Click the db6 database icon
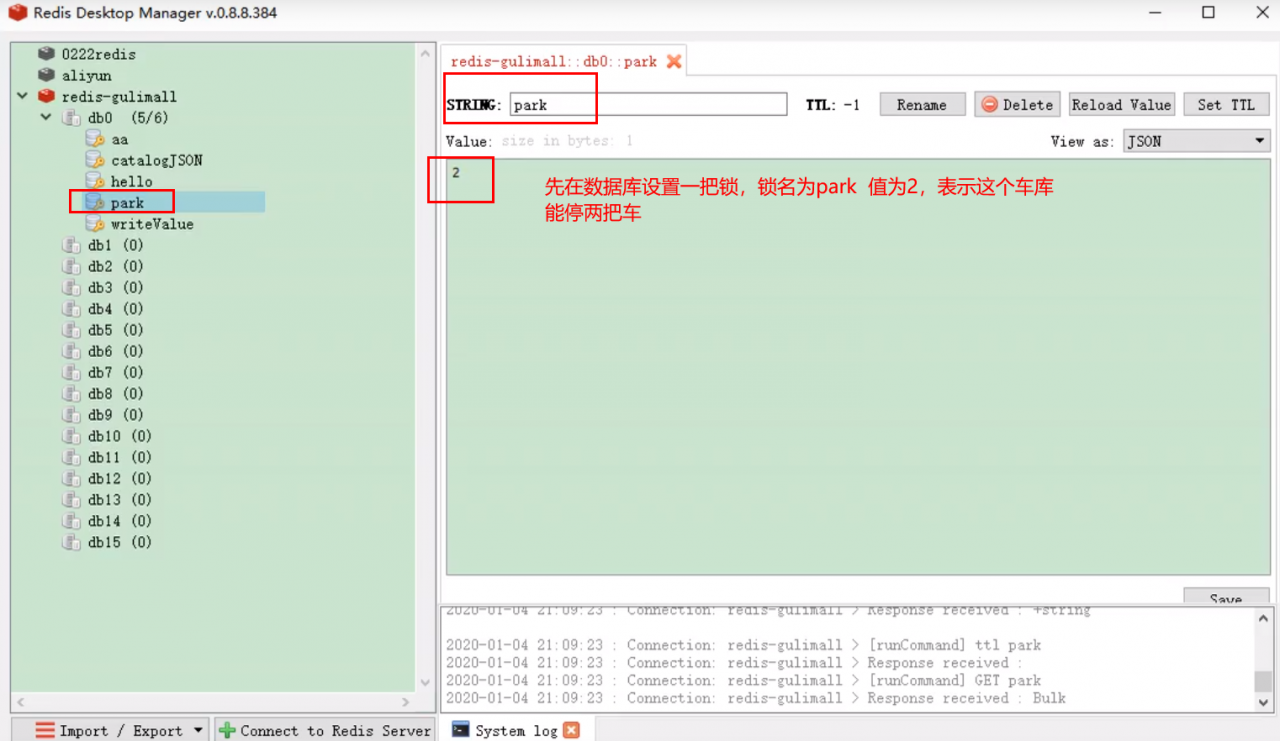 (x=71, y=351)
